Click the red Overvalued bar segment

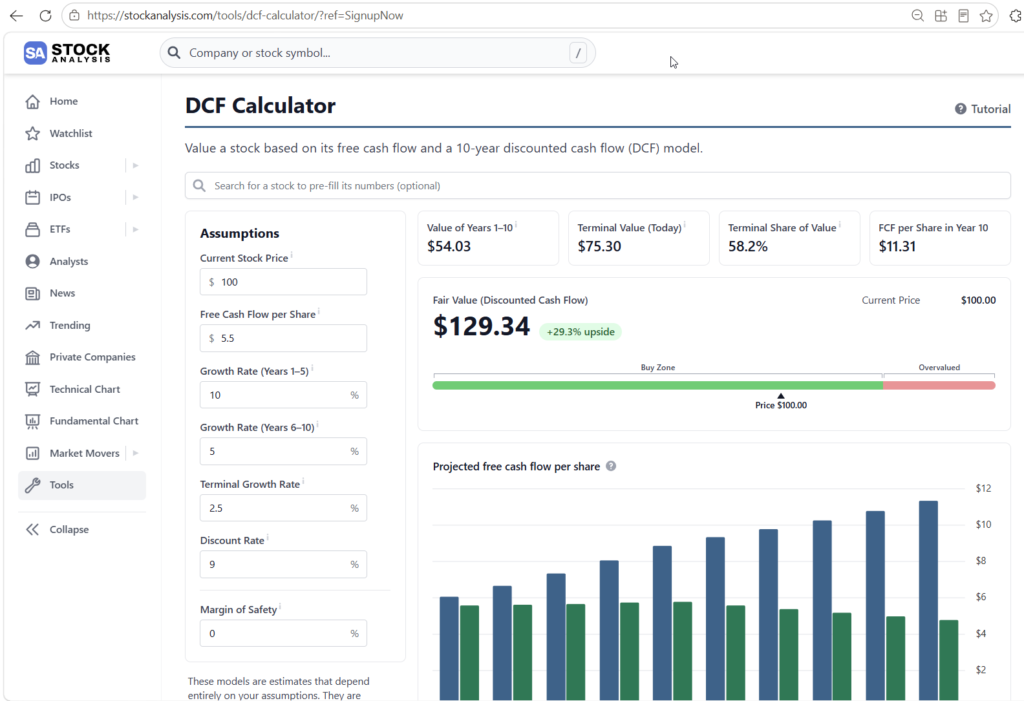coord(939,385)
